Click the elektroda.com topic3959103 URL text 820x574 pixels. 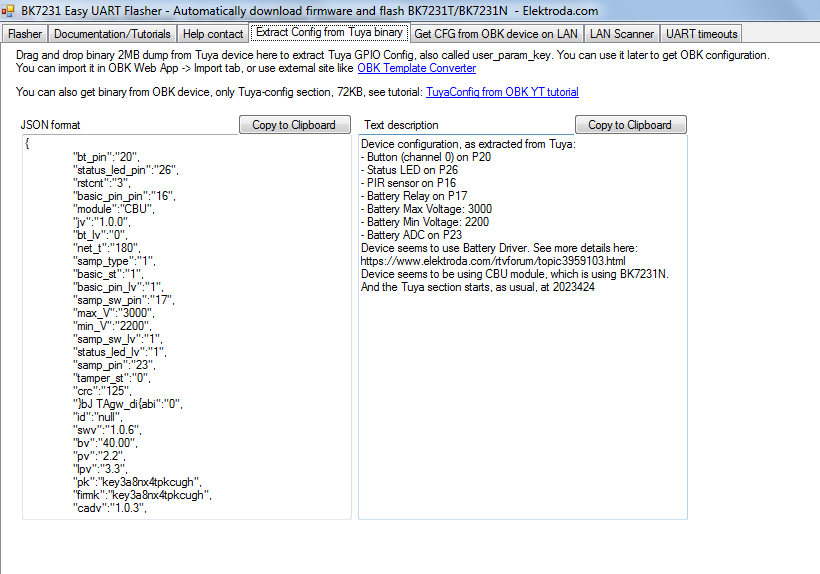tap(493, 261)
